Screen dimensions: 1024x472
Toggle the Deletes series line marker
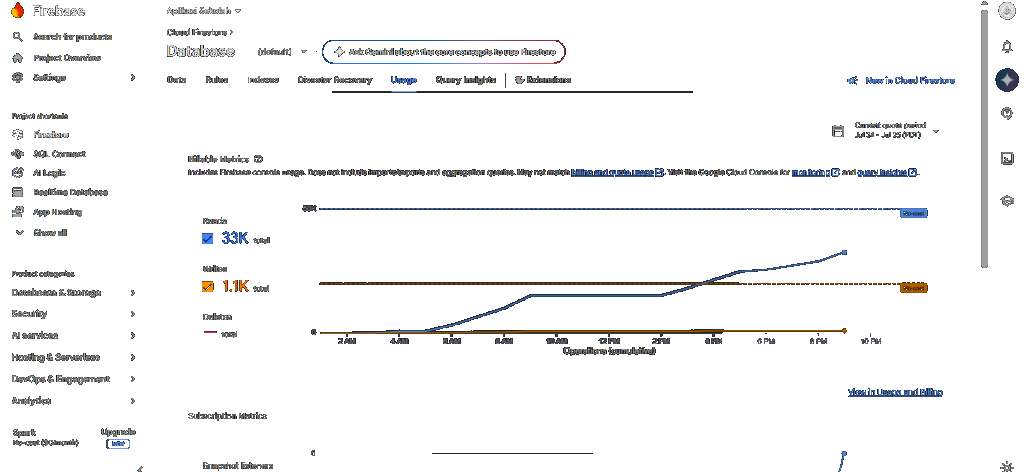[210, 332]
